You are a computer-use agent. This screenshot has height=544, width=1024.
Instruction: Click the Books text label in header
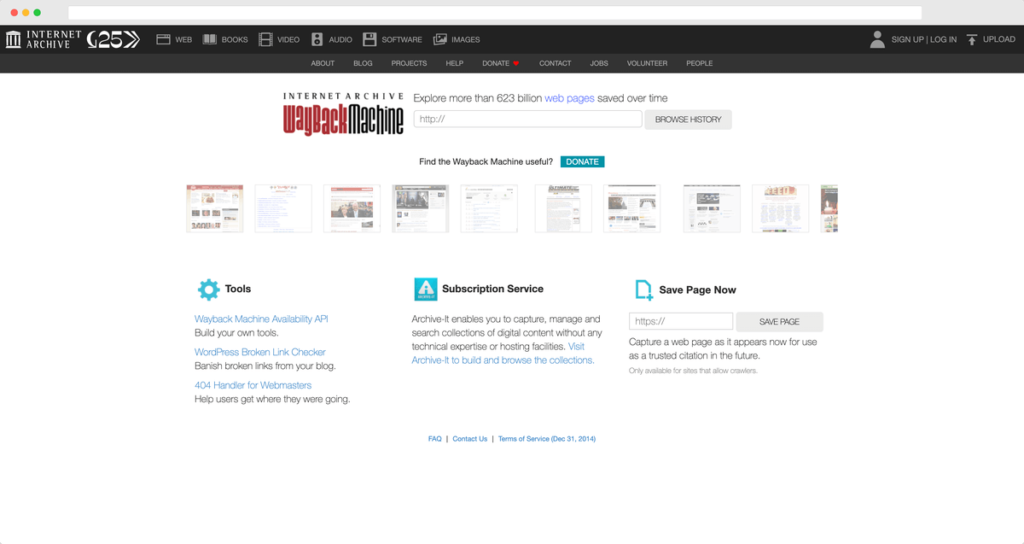click(234, 40)
